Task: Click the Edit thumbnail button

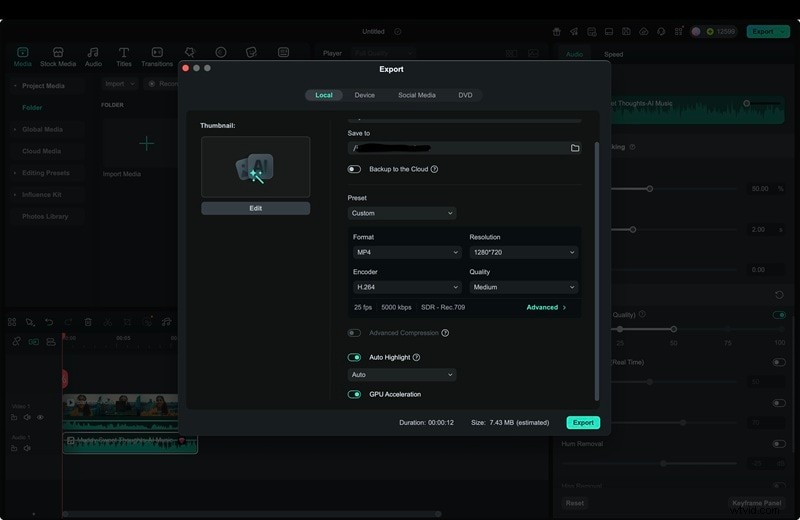Action: coord(256,208)
